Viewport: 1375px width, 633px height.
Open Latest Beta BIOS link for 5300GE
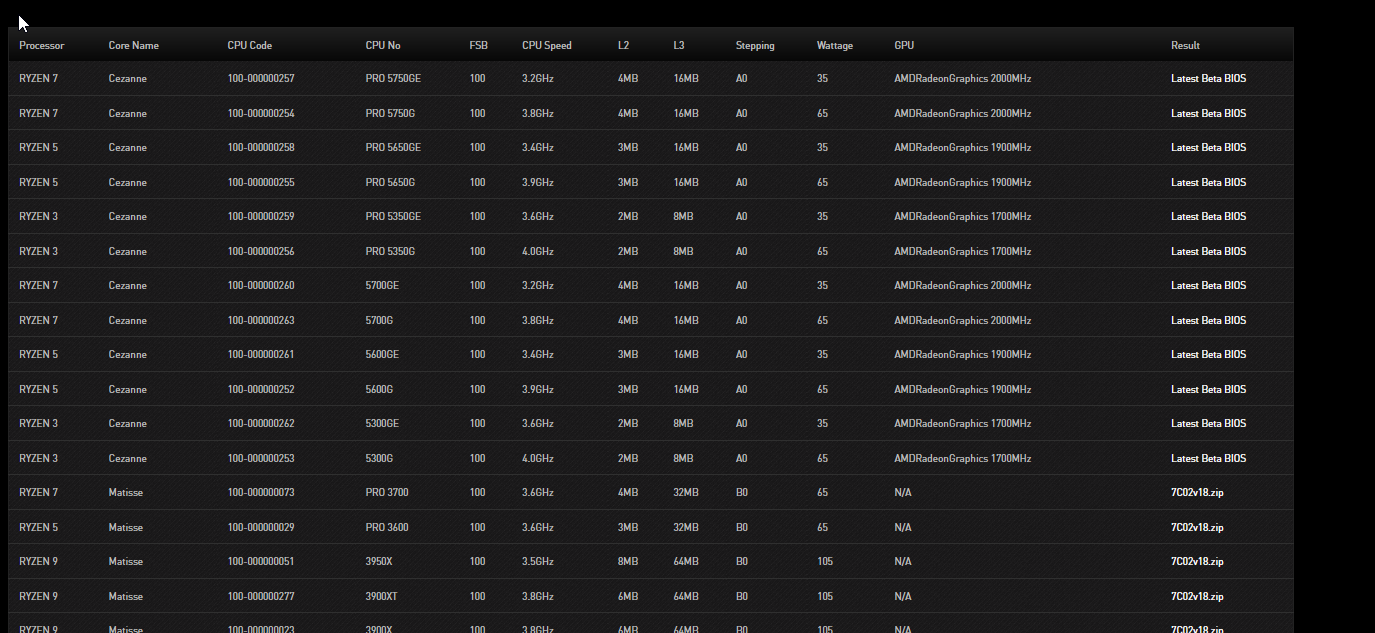click(1208, 424)
